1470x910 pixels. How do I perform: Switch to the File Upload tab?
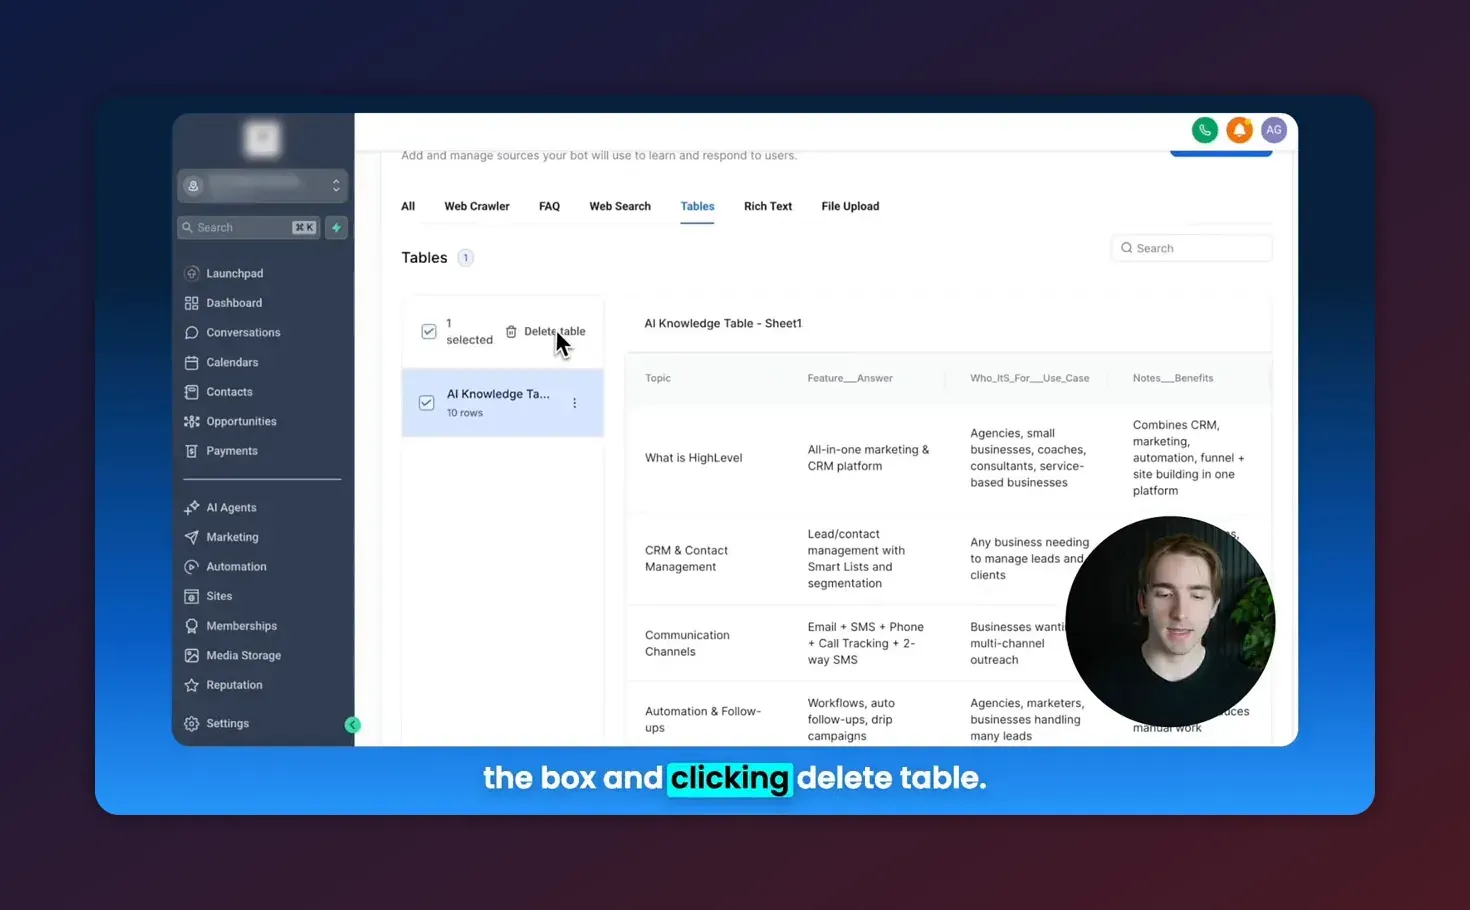tap(850, 207)
